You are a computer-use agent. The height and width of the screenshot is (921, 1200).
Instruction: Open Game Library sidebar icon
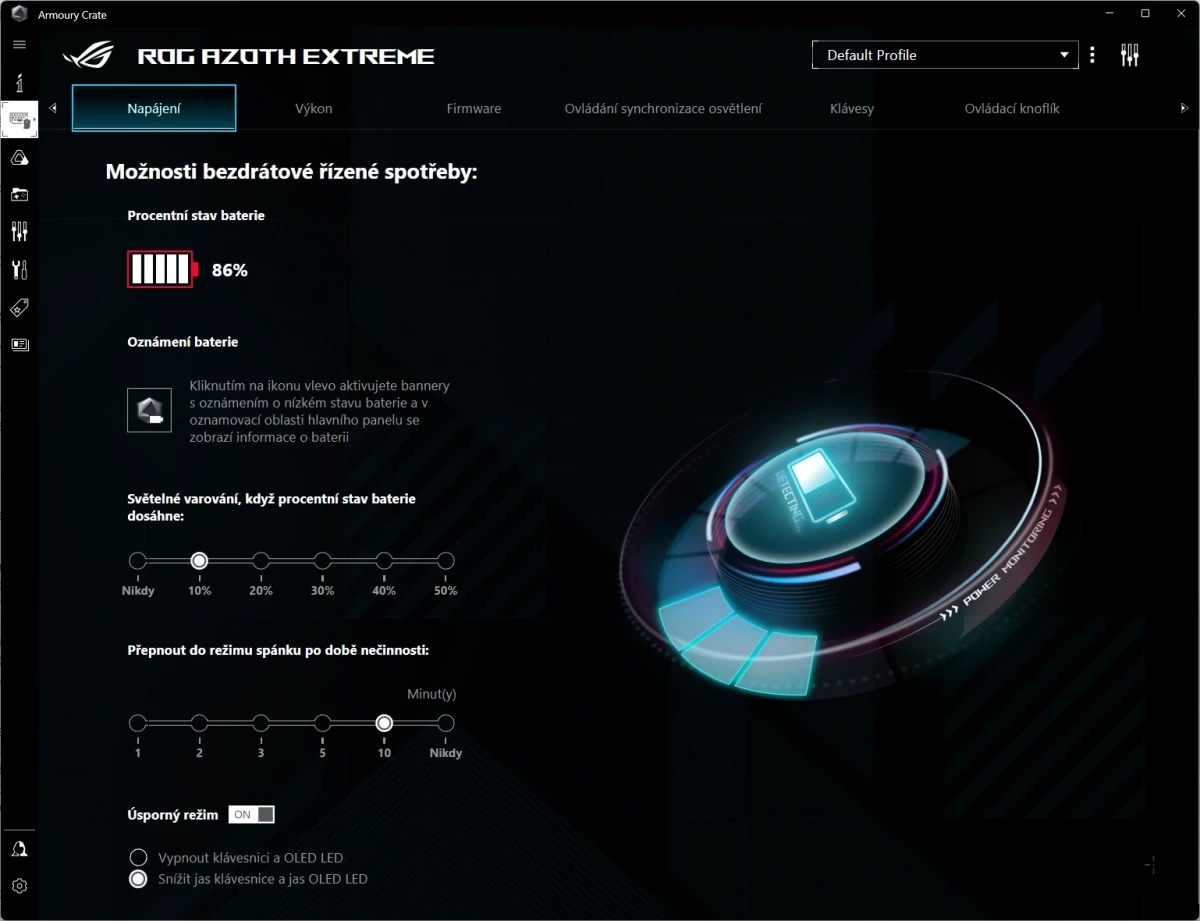tap(19, 194)
